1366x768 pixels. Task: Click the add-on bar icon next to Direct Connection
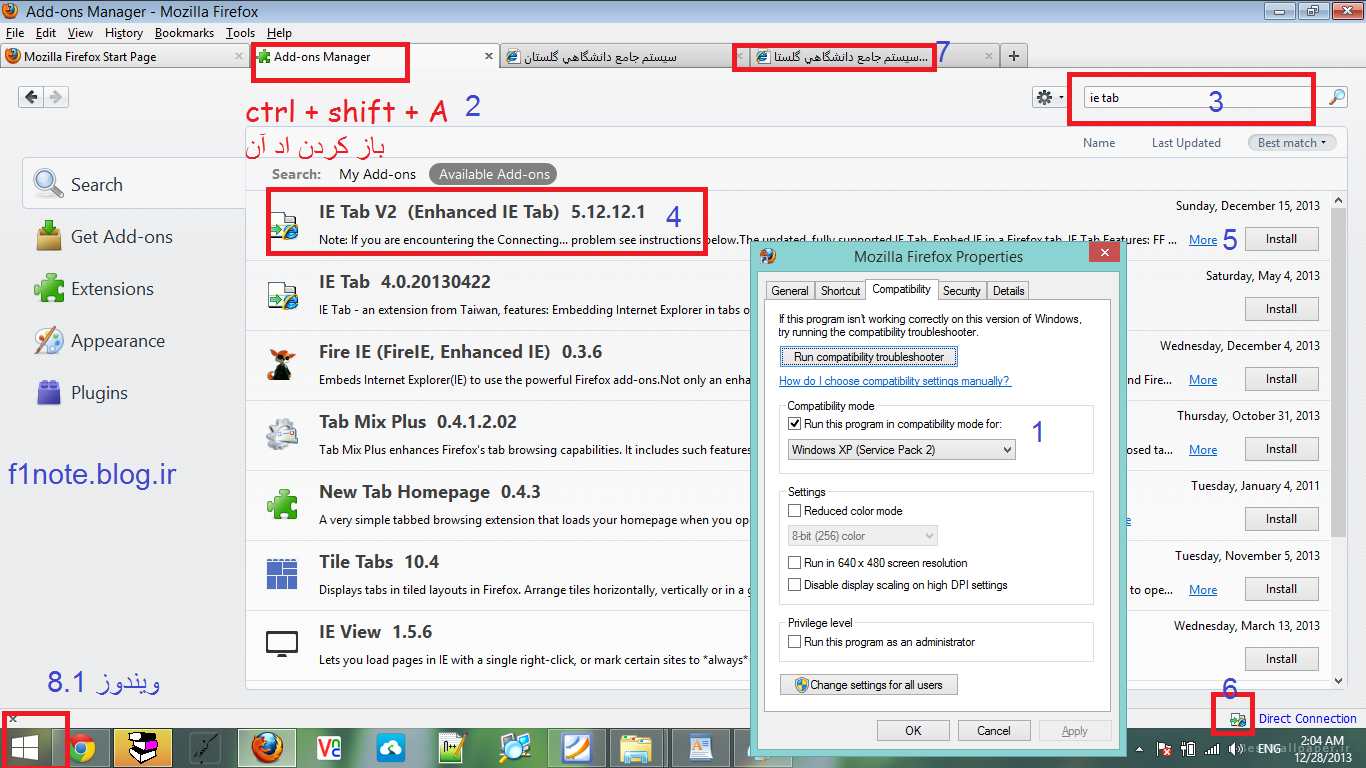click(x=1238, y=719)
